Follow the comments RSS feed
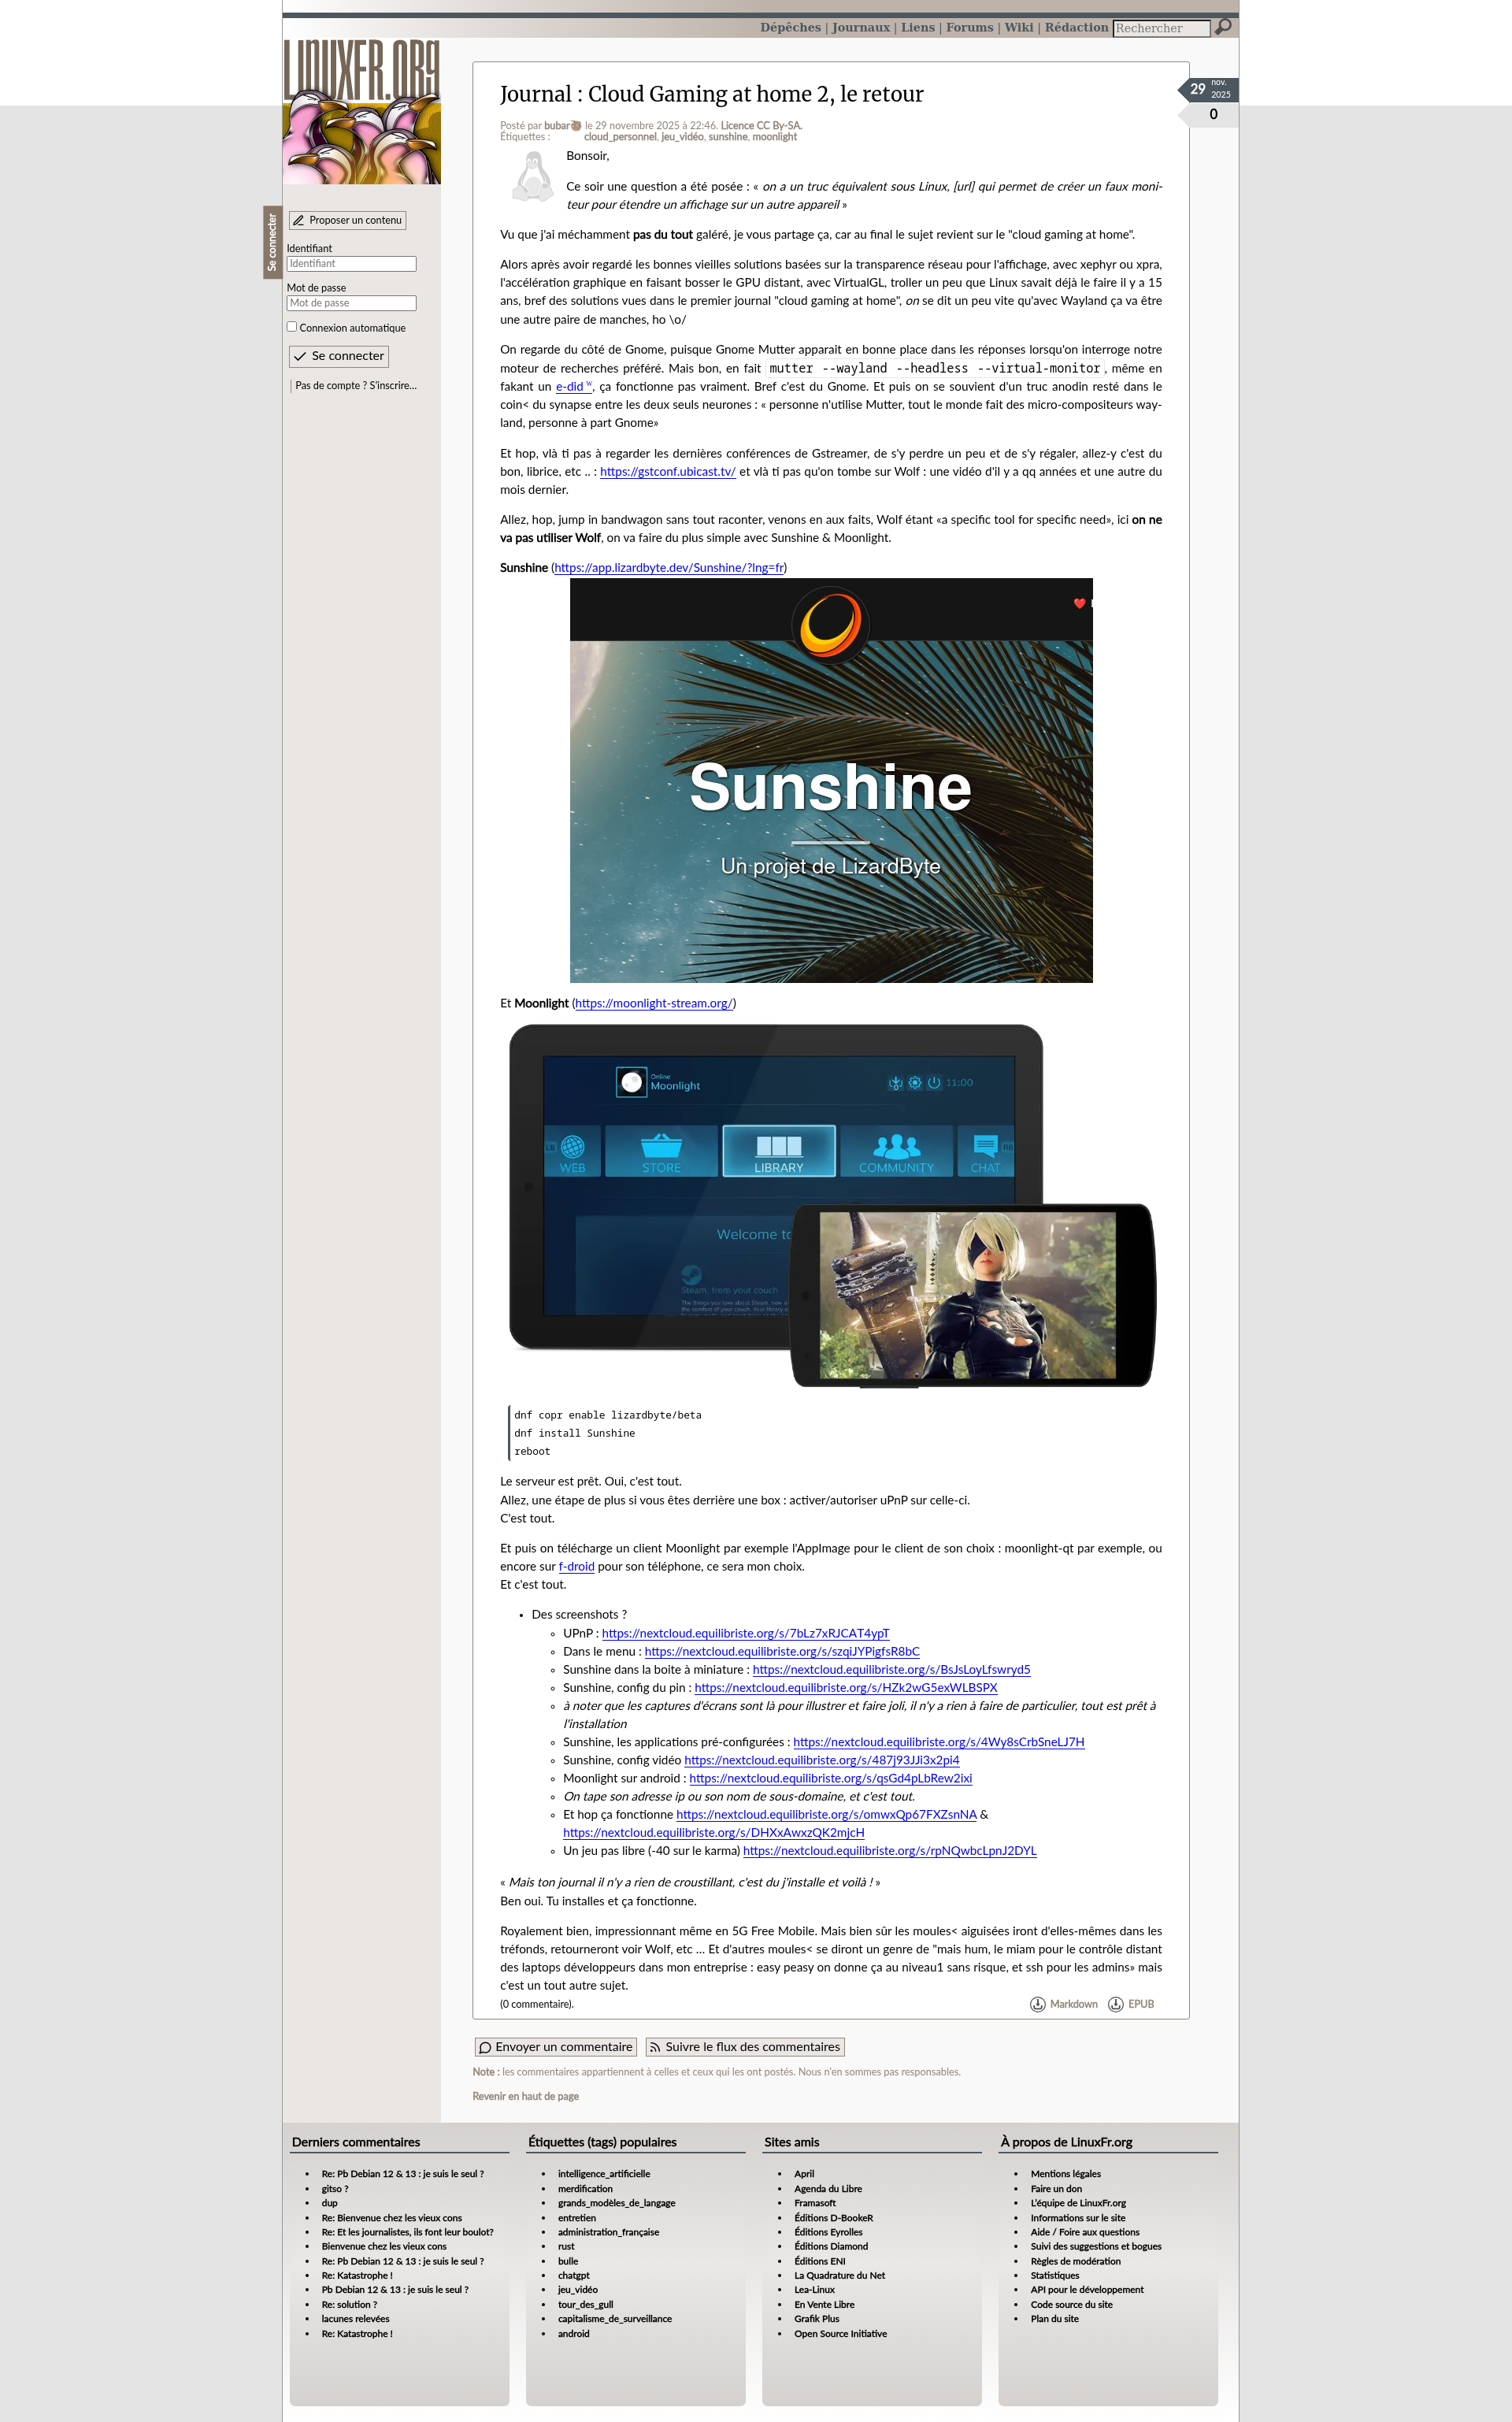This screenshot has height=2422, width=1512. click(x=745, y=2047)
